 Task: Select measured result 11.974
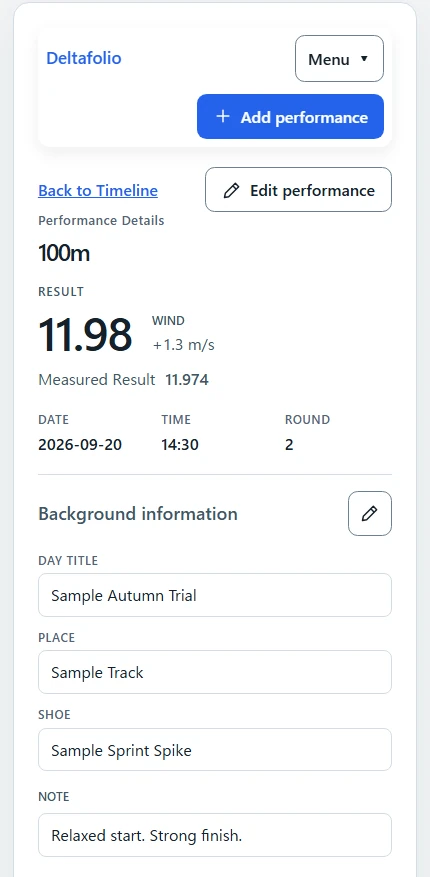point(187,380)
